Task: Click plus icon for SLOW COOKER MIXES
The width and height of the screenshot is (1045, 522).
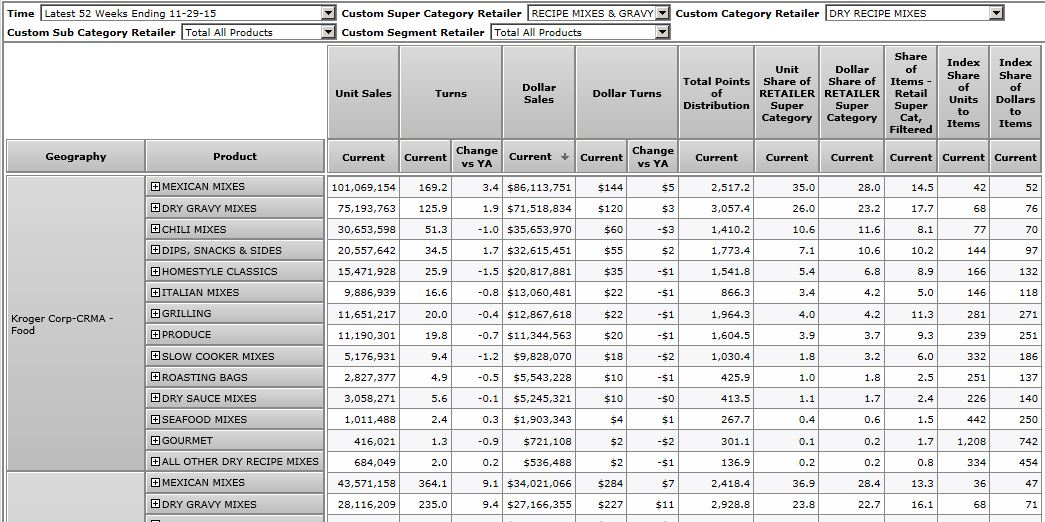Action: pos(155,356)
